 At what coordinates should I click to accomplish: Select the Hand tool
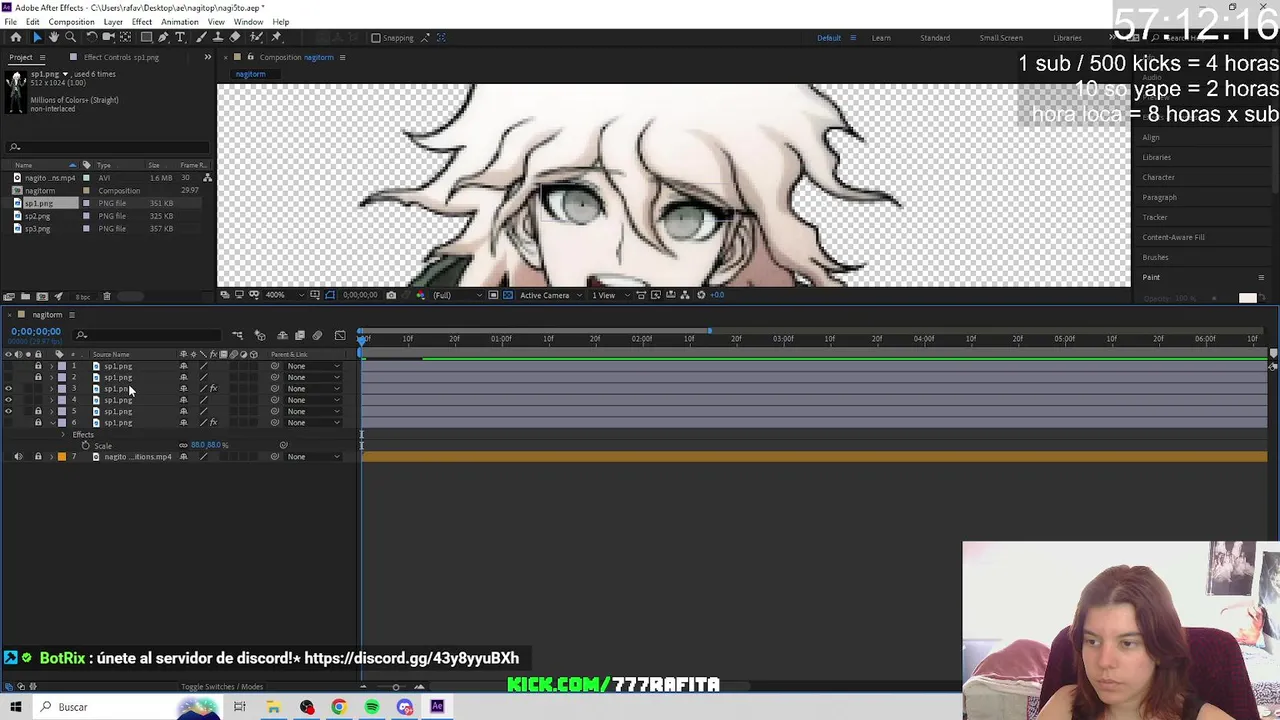[54, 37]
